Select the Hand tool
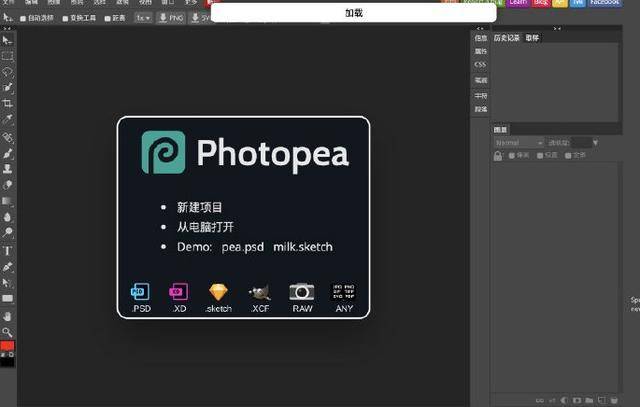The image size is (640, 407). tap(7, 316)
